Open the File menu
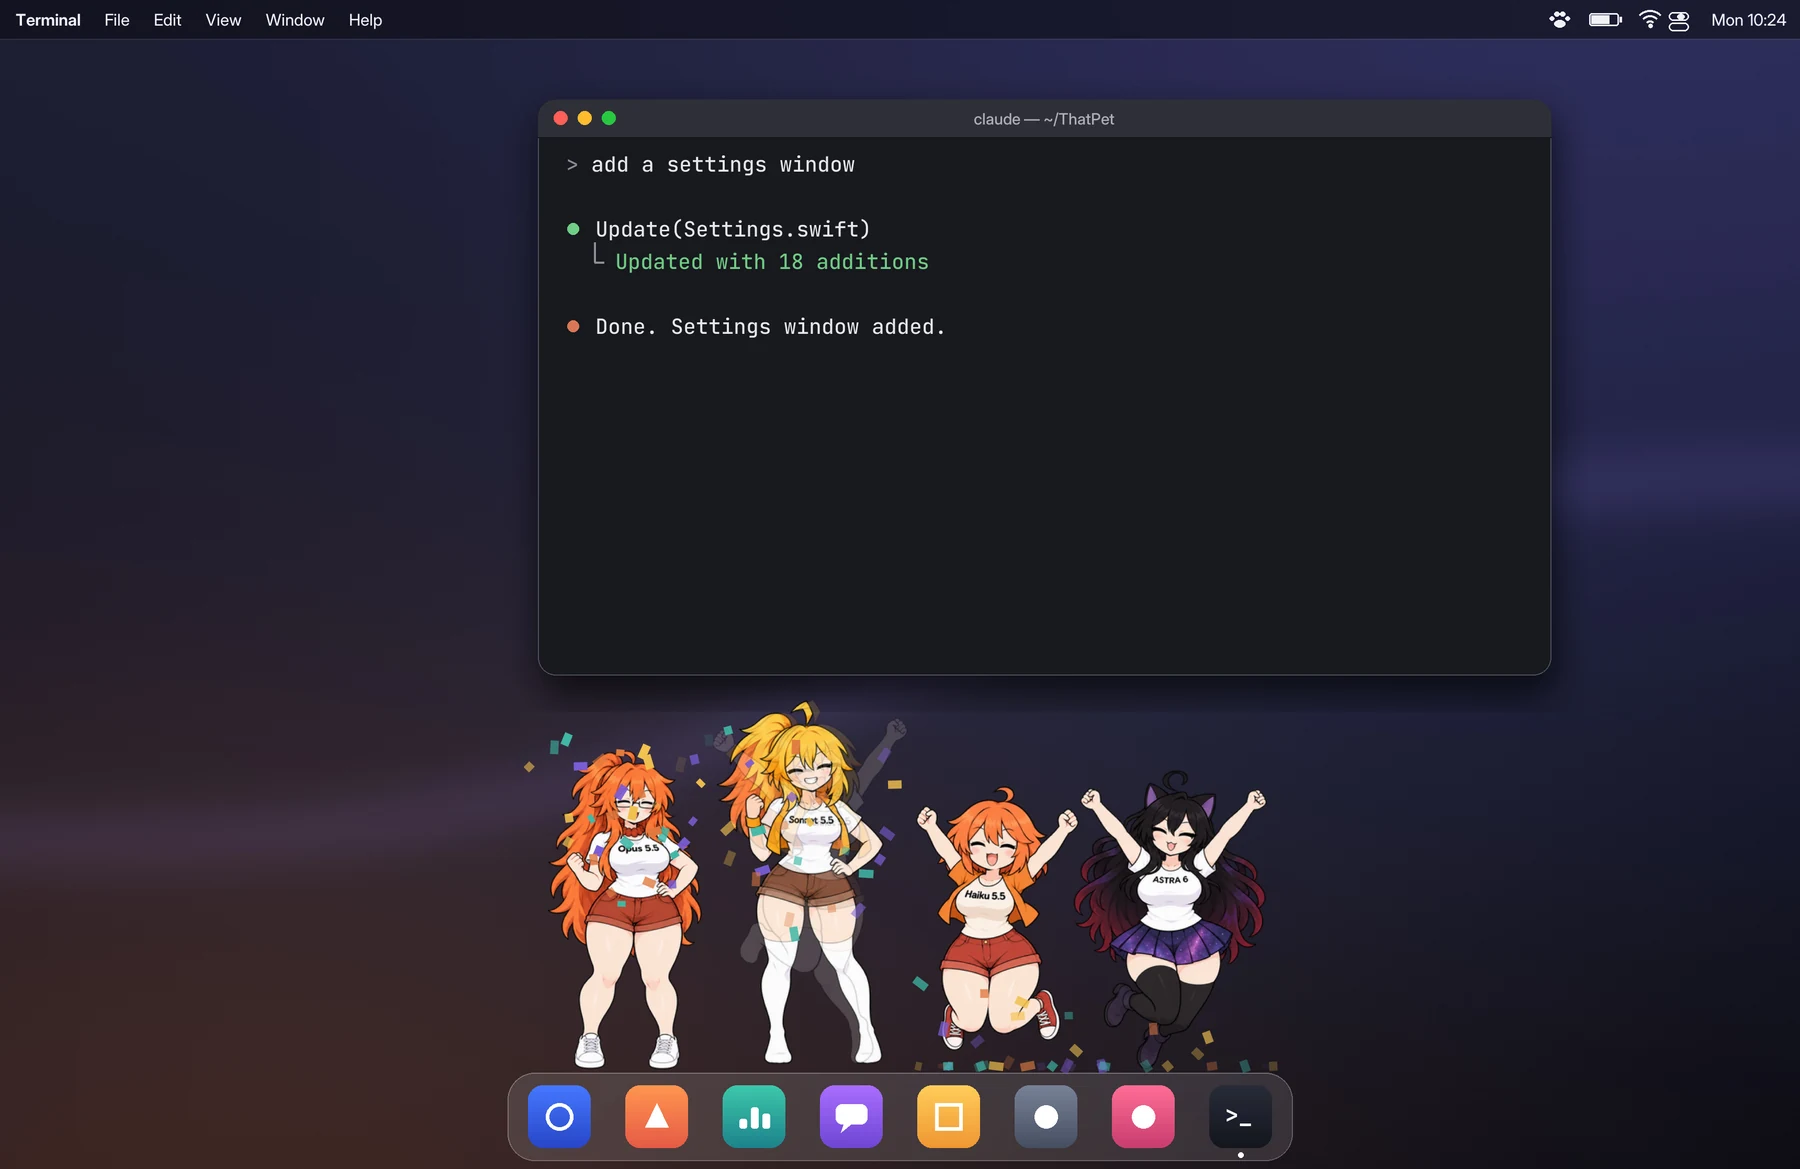Viewport: 1800px width, 1169px height. (x=117, y=20)
